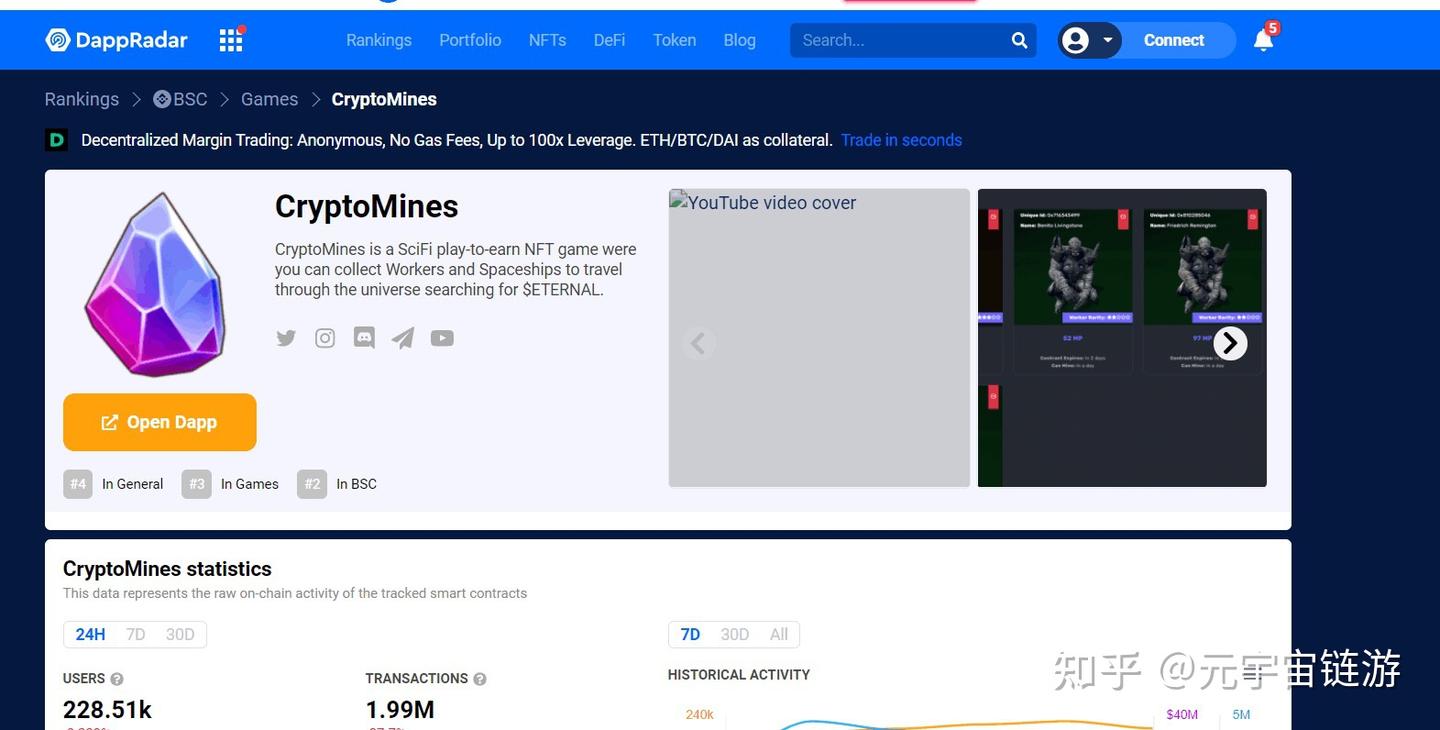This screenshot has width=1440, height=730.
Task: Click the CryptoMines page title
Action: pyautogui.click(x=367, y=206)
